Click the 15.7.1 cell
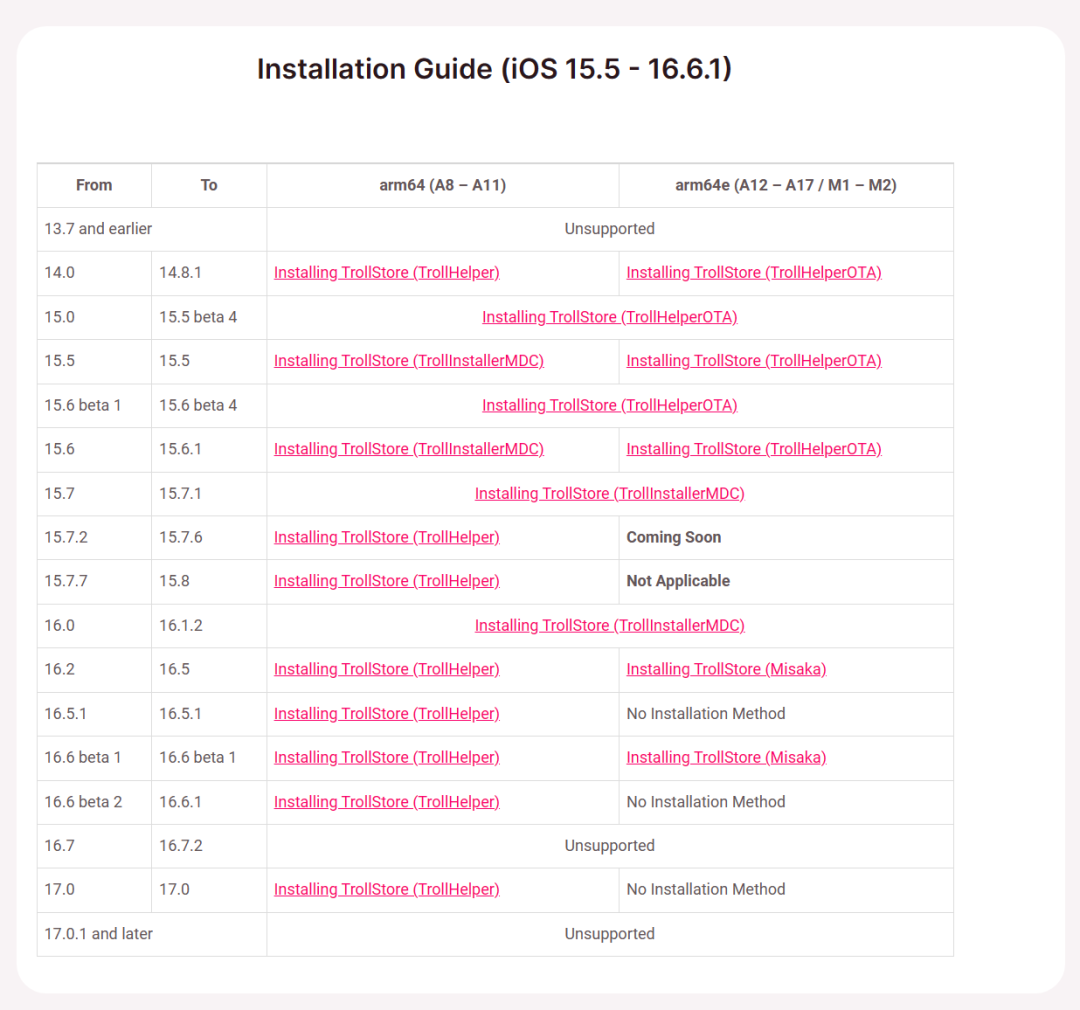 (209, 493)
